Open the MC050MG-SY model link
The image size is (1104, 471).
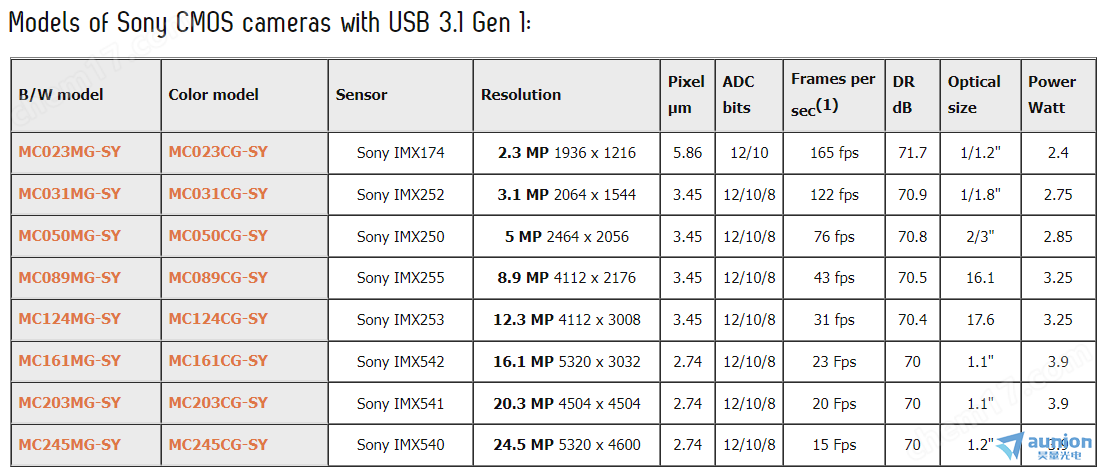pos(70,236)
